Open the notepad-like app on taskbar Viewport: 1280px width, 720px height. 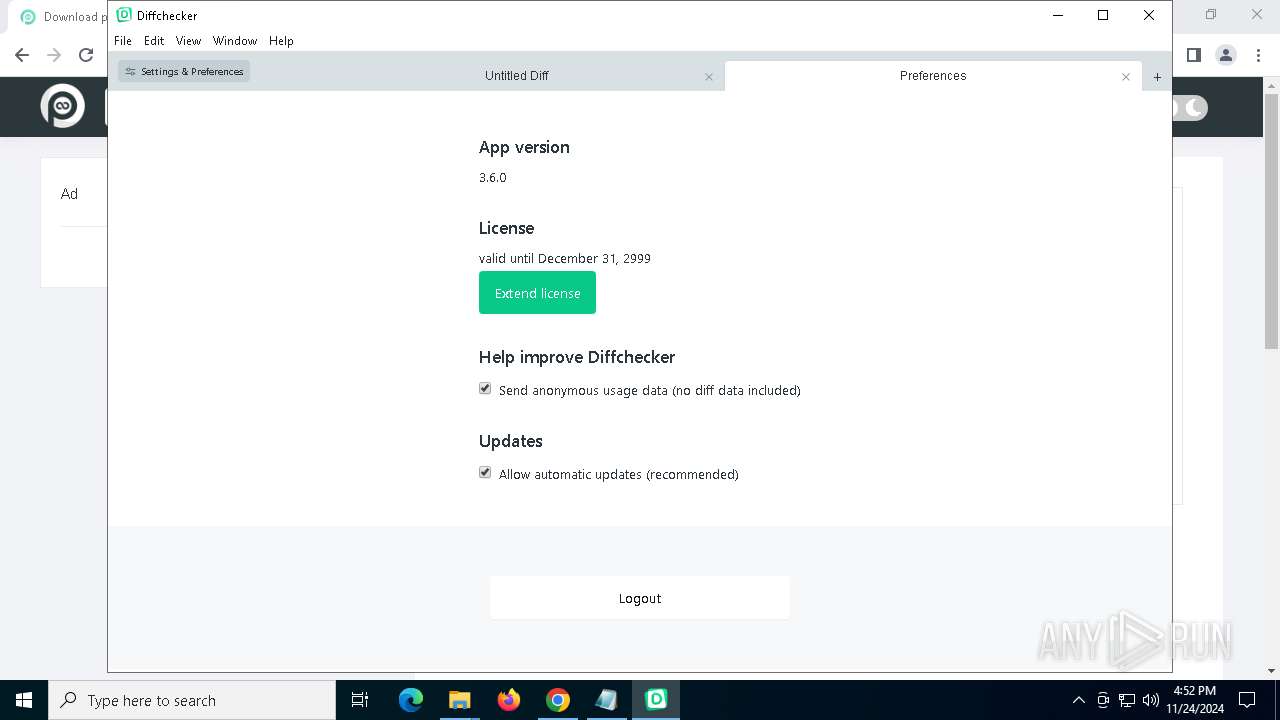click(607, 700)
